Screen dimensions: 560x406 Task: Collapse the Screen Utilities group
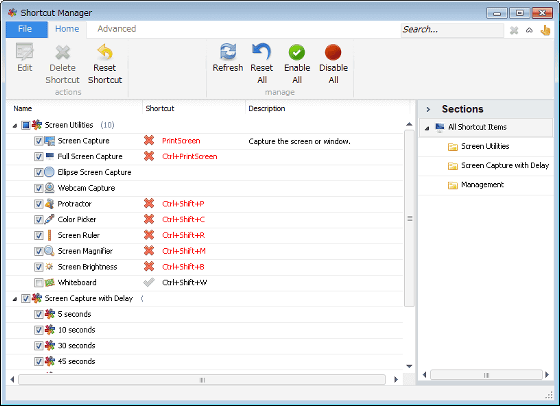(15, 126)
